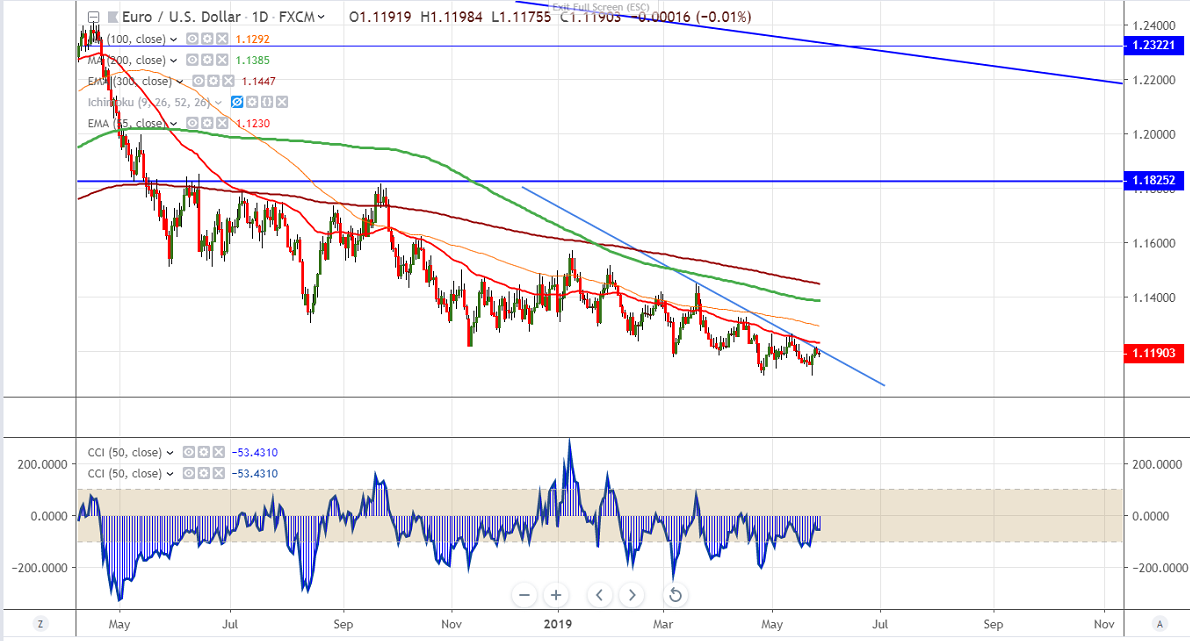This screenshot has height=641, width=1190.
Task: Remove the MA (200, close) indicator
Action: [222, 60]
